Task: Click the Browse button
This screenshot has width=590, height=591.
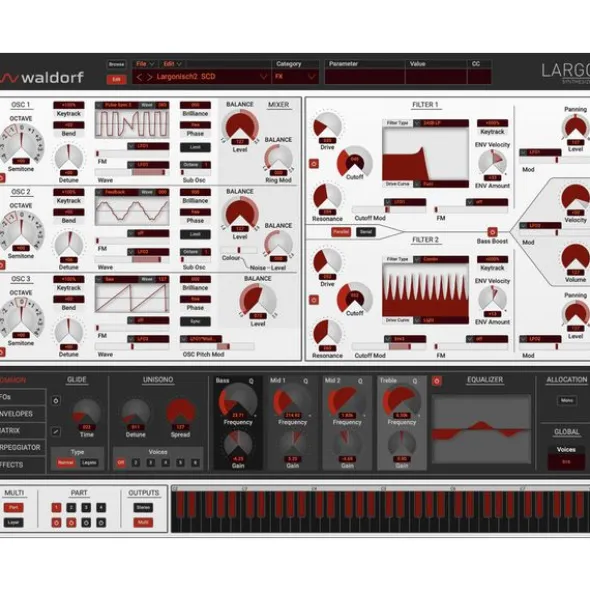Action: click(116, 64)
